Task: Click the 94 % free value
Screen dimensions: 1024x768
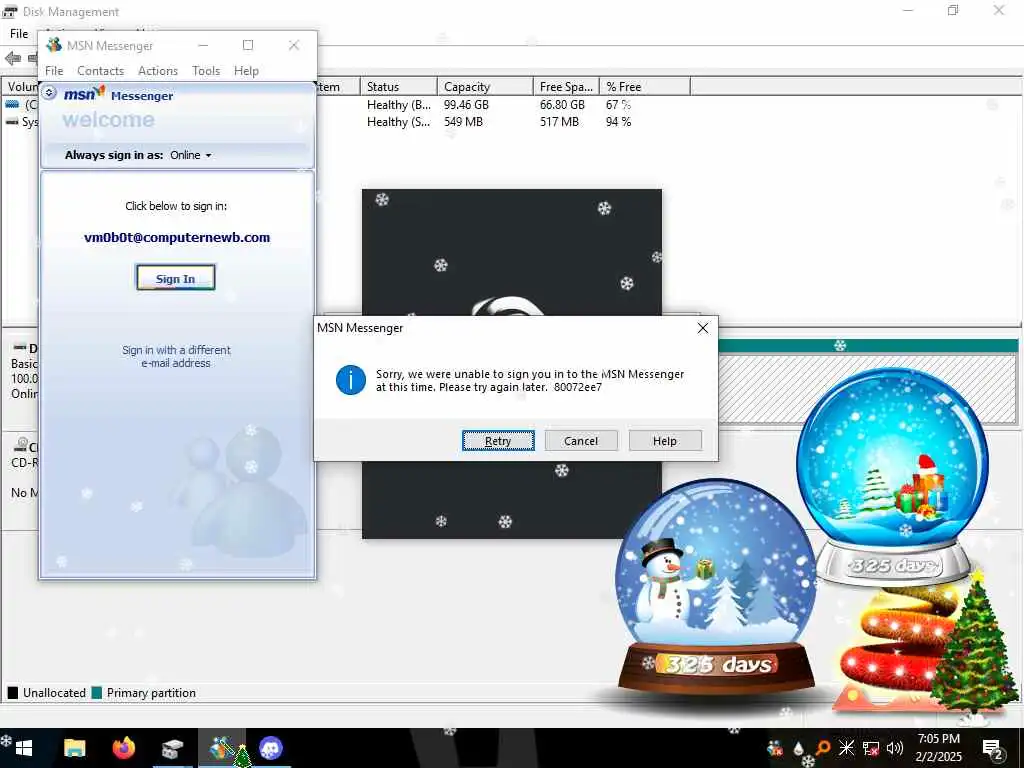Action: point(618,121)
